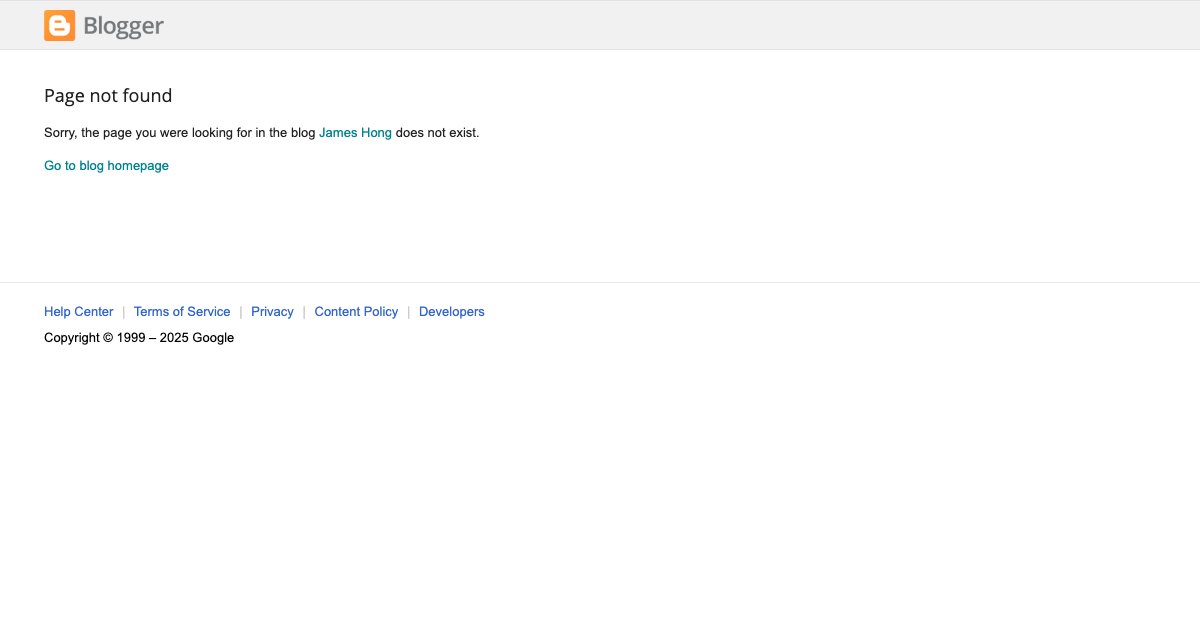
Task: Visit the Developers footer link
Action: pos(451,312)
